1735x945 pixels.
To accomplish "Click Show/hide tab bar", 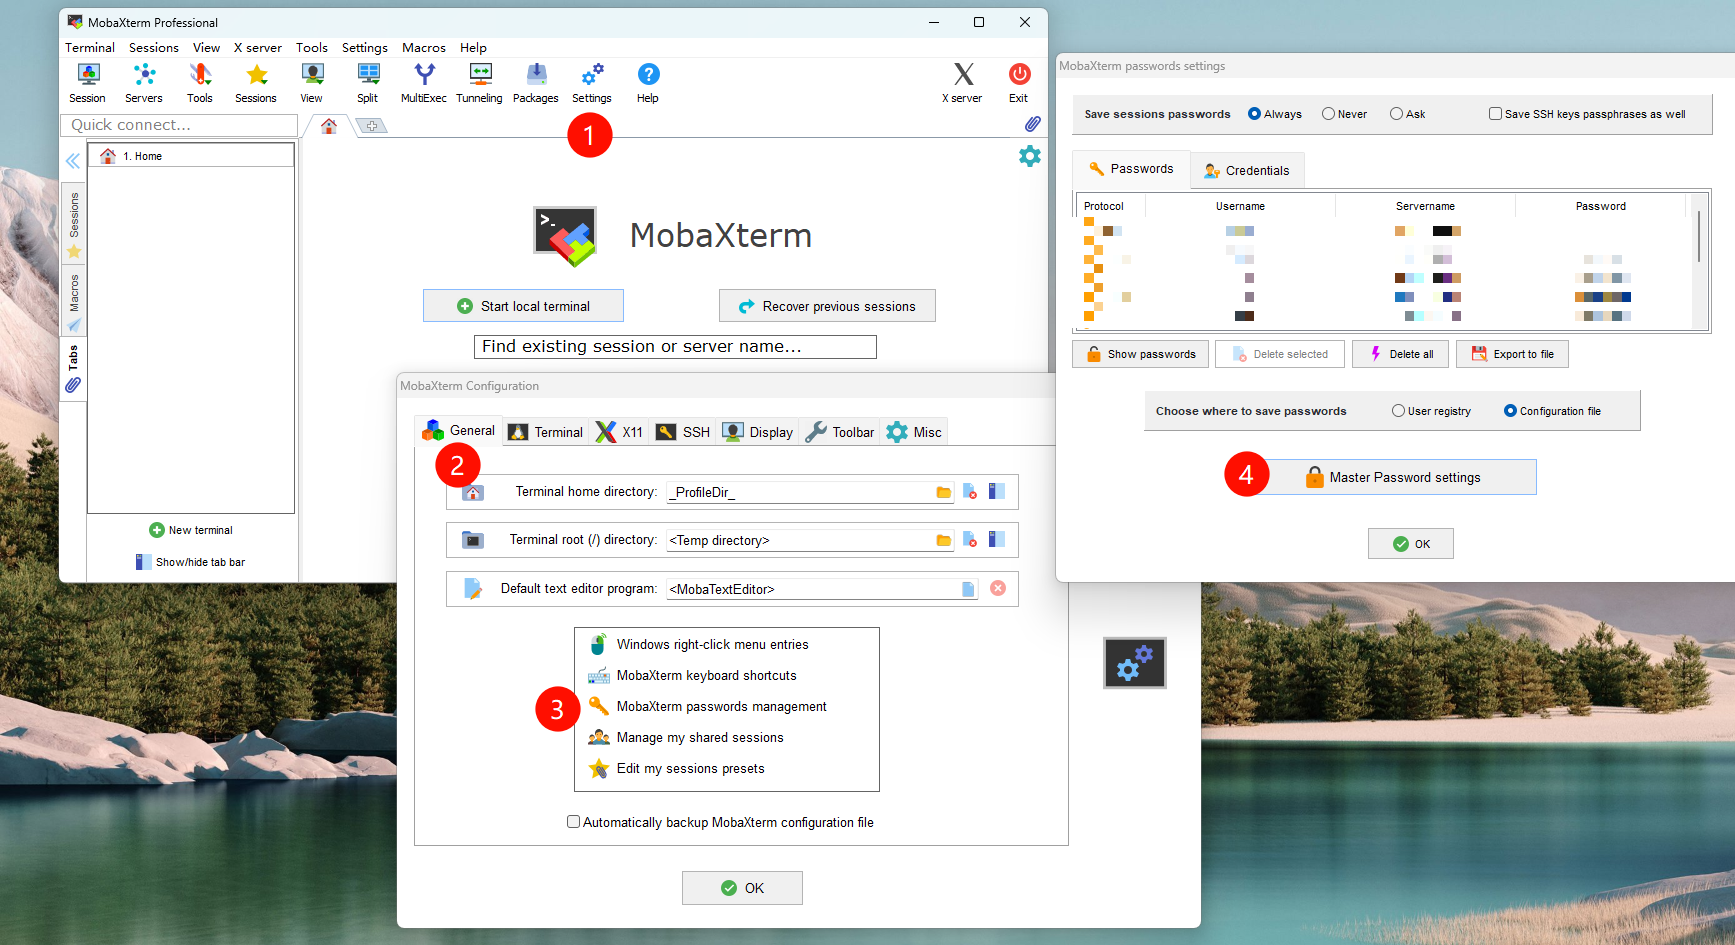I will coord(191,562).
